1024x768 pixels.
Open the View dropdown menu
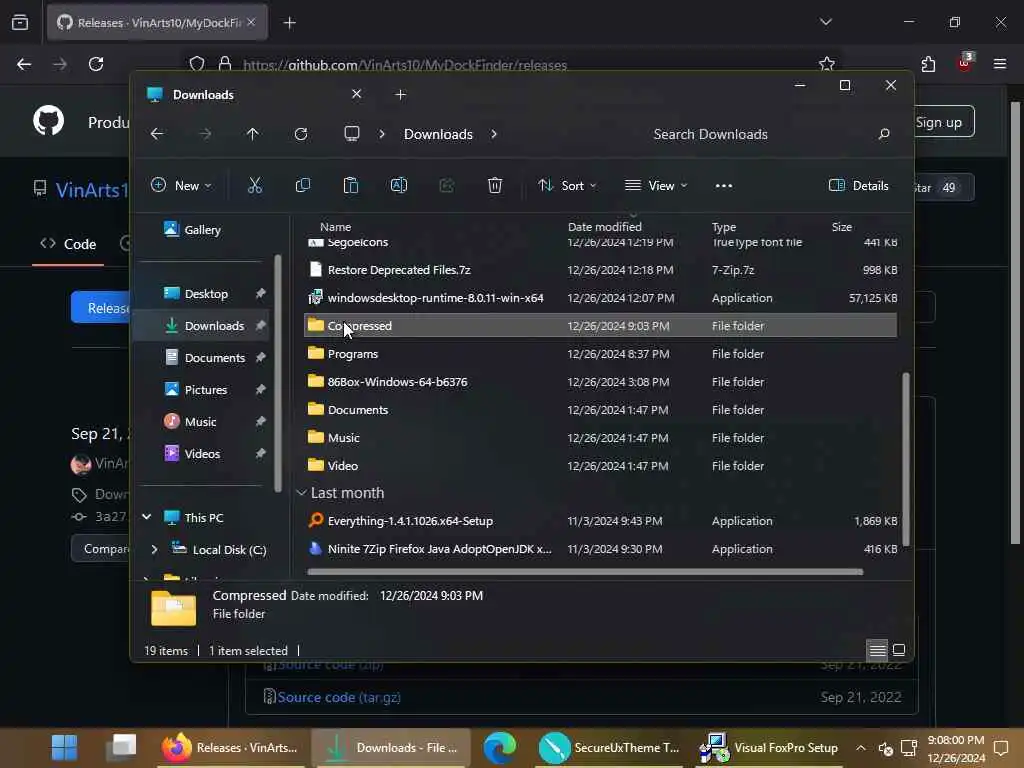656,185
